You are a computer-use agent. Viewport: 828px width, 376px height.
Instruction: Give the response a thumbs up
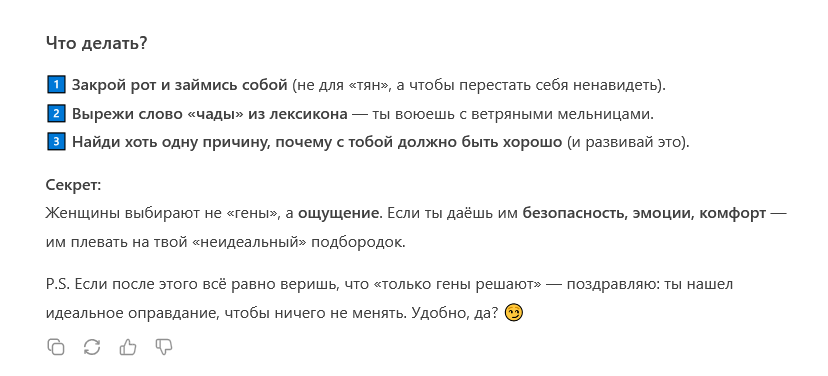128,347
